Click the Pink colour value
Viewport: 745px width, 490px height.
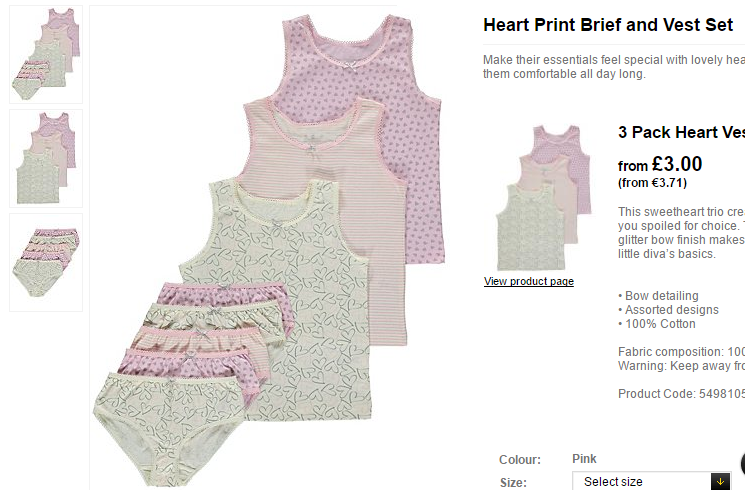[584, 459]
